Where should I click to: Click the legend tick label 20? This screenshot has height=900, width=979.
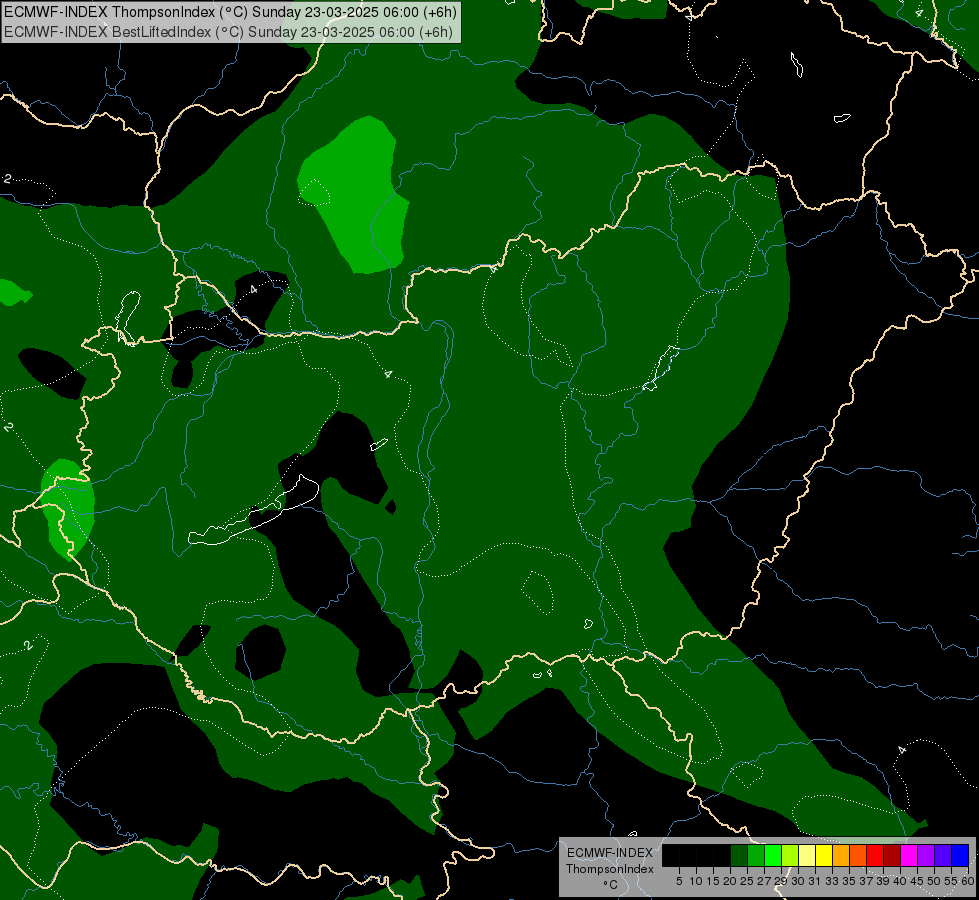coord(730,881)
